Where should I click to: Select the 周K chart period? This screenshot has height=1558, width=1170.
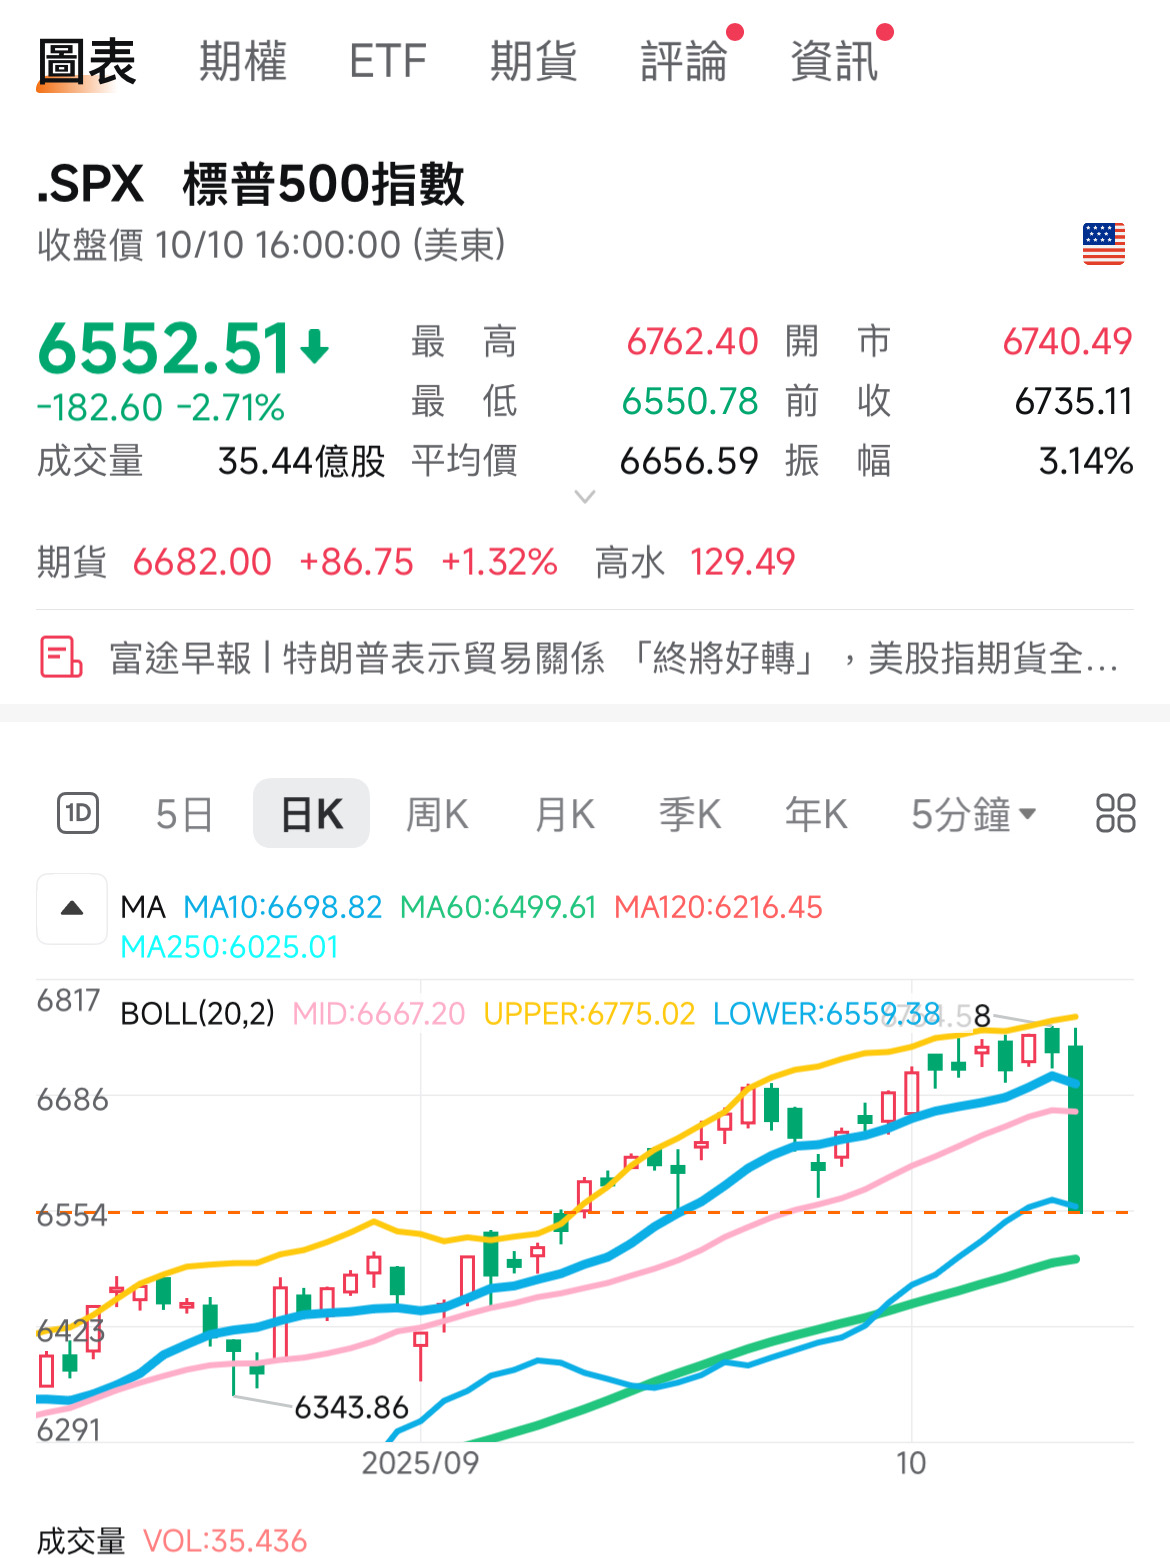(x=437, y=814)
